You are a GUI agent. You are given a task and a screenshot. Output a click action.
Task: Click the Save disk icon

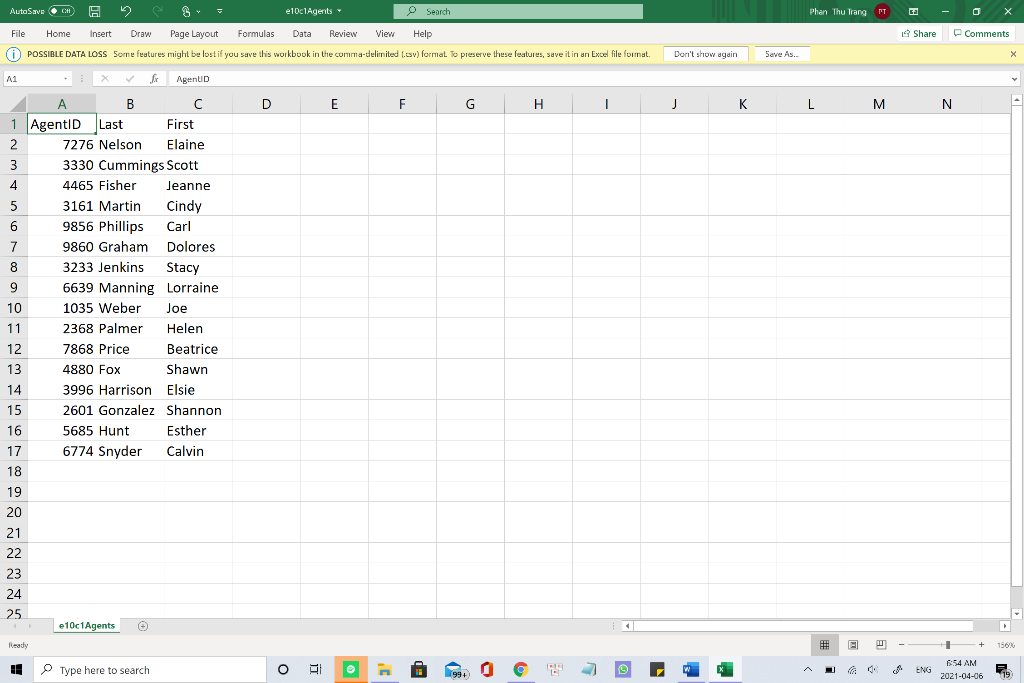pyautogui.click(x=95, y=11)
